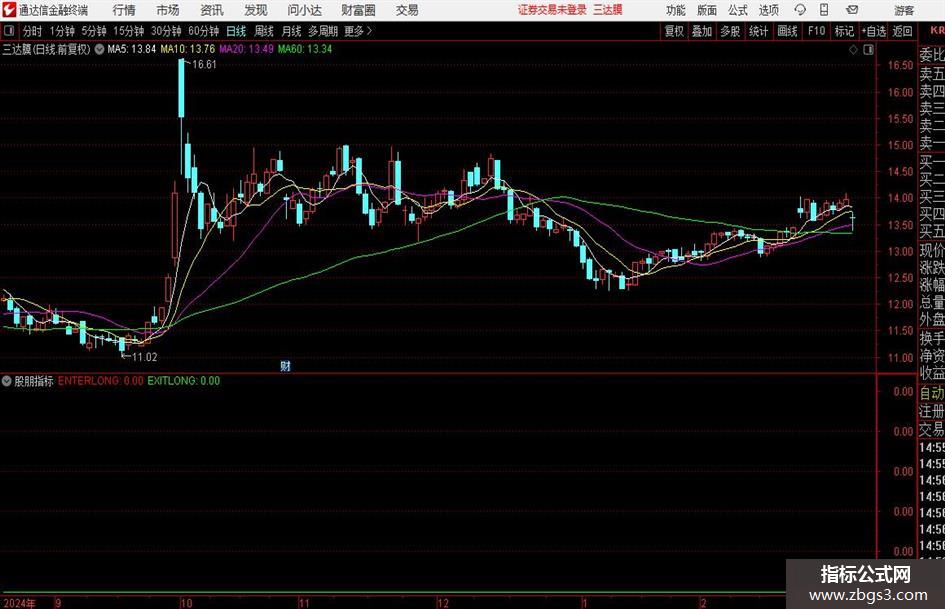
Task: Click the MA5: 13.84 label
Action: point(131,49)
